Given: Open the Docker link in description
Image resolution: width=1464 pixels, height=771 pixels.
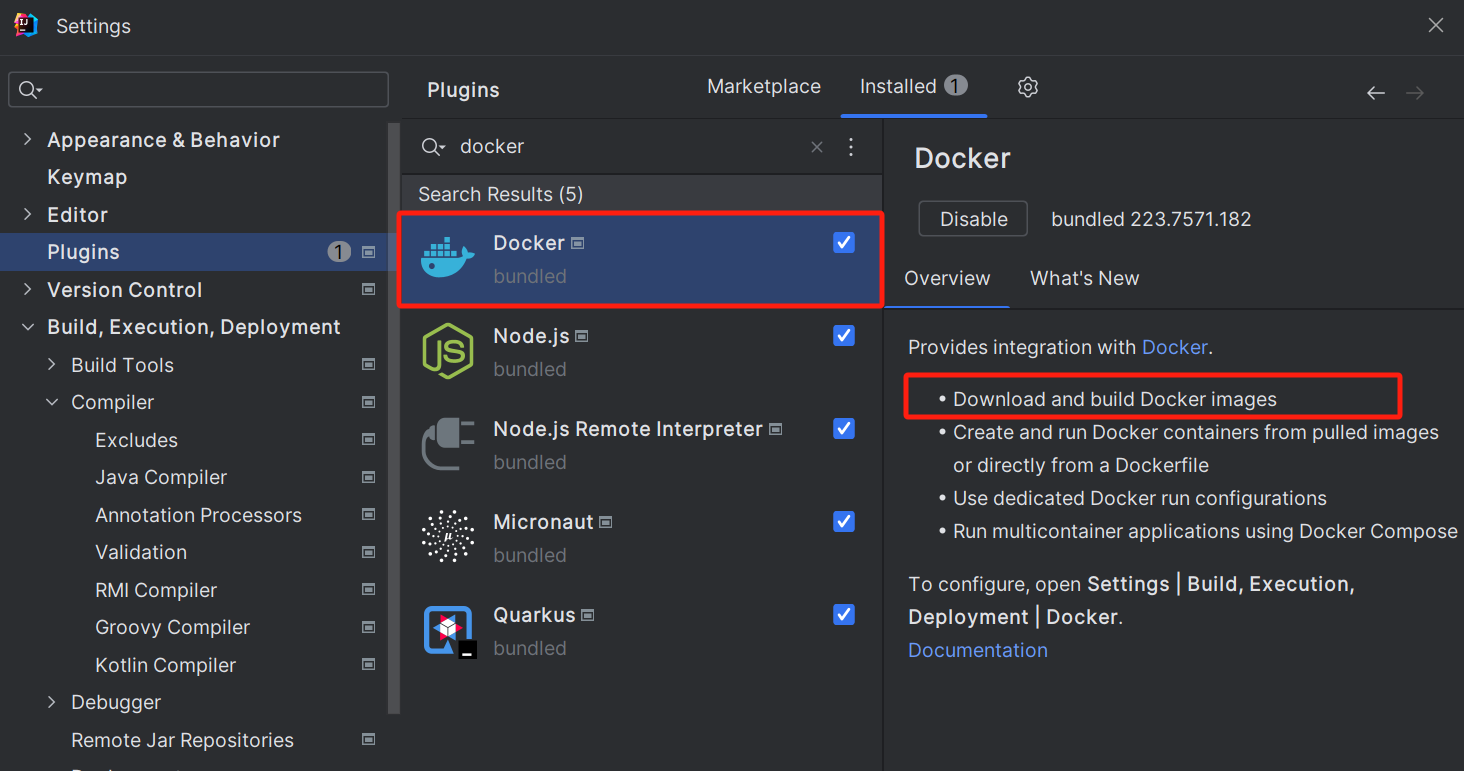Looking at the screenshot, I should pyautogui.click(x=1174, y=348).
